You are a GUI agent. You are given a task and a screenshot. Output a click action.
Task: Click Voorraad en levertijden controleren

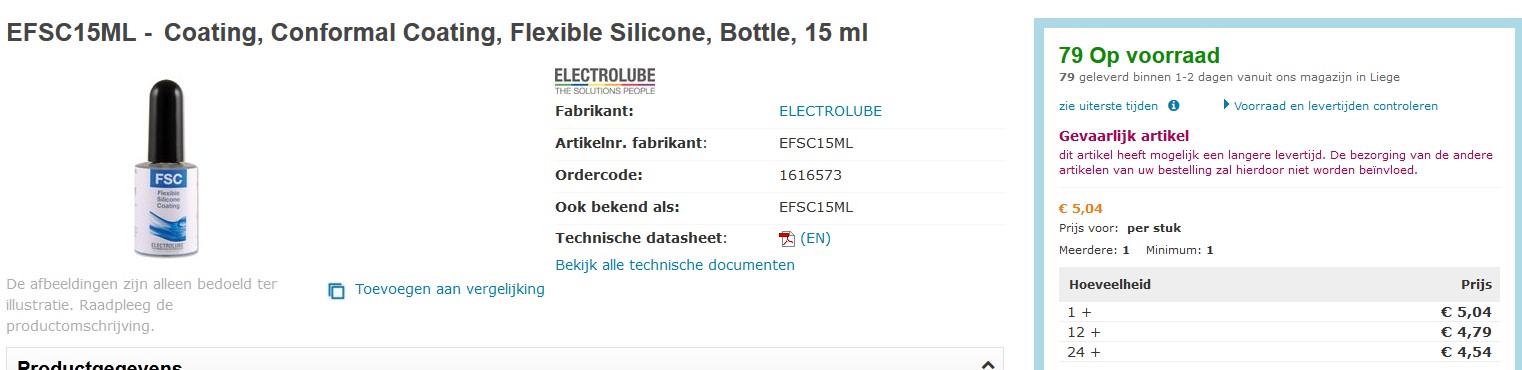(1336, 105)
